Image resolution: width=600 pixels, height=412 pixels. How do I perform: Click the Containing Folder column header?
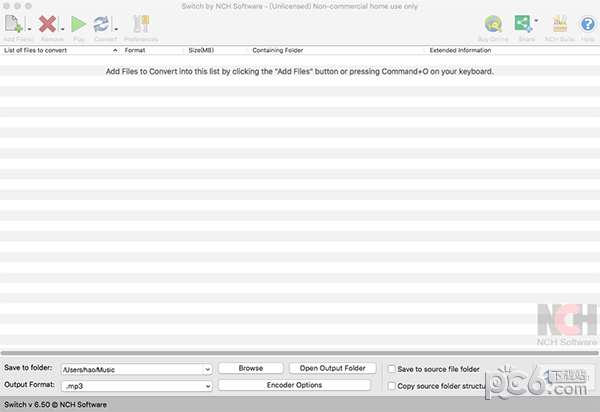[336, 50]
